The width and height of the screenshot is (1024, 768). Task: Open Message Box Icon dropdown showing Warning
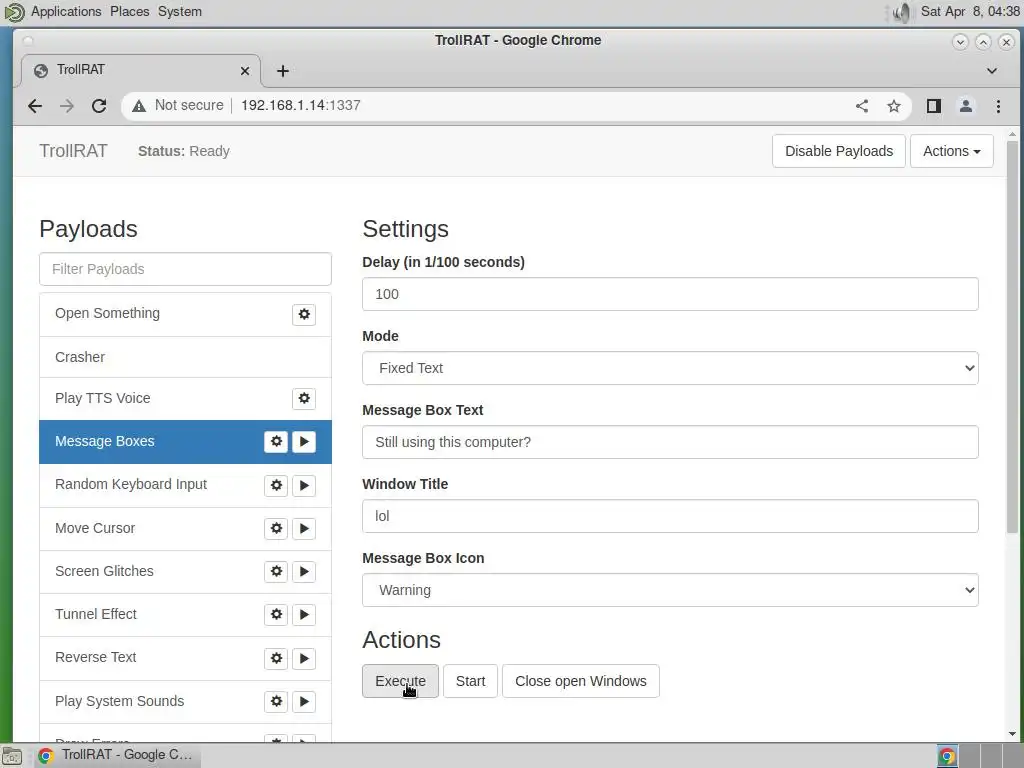click(670, 590)
